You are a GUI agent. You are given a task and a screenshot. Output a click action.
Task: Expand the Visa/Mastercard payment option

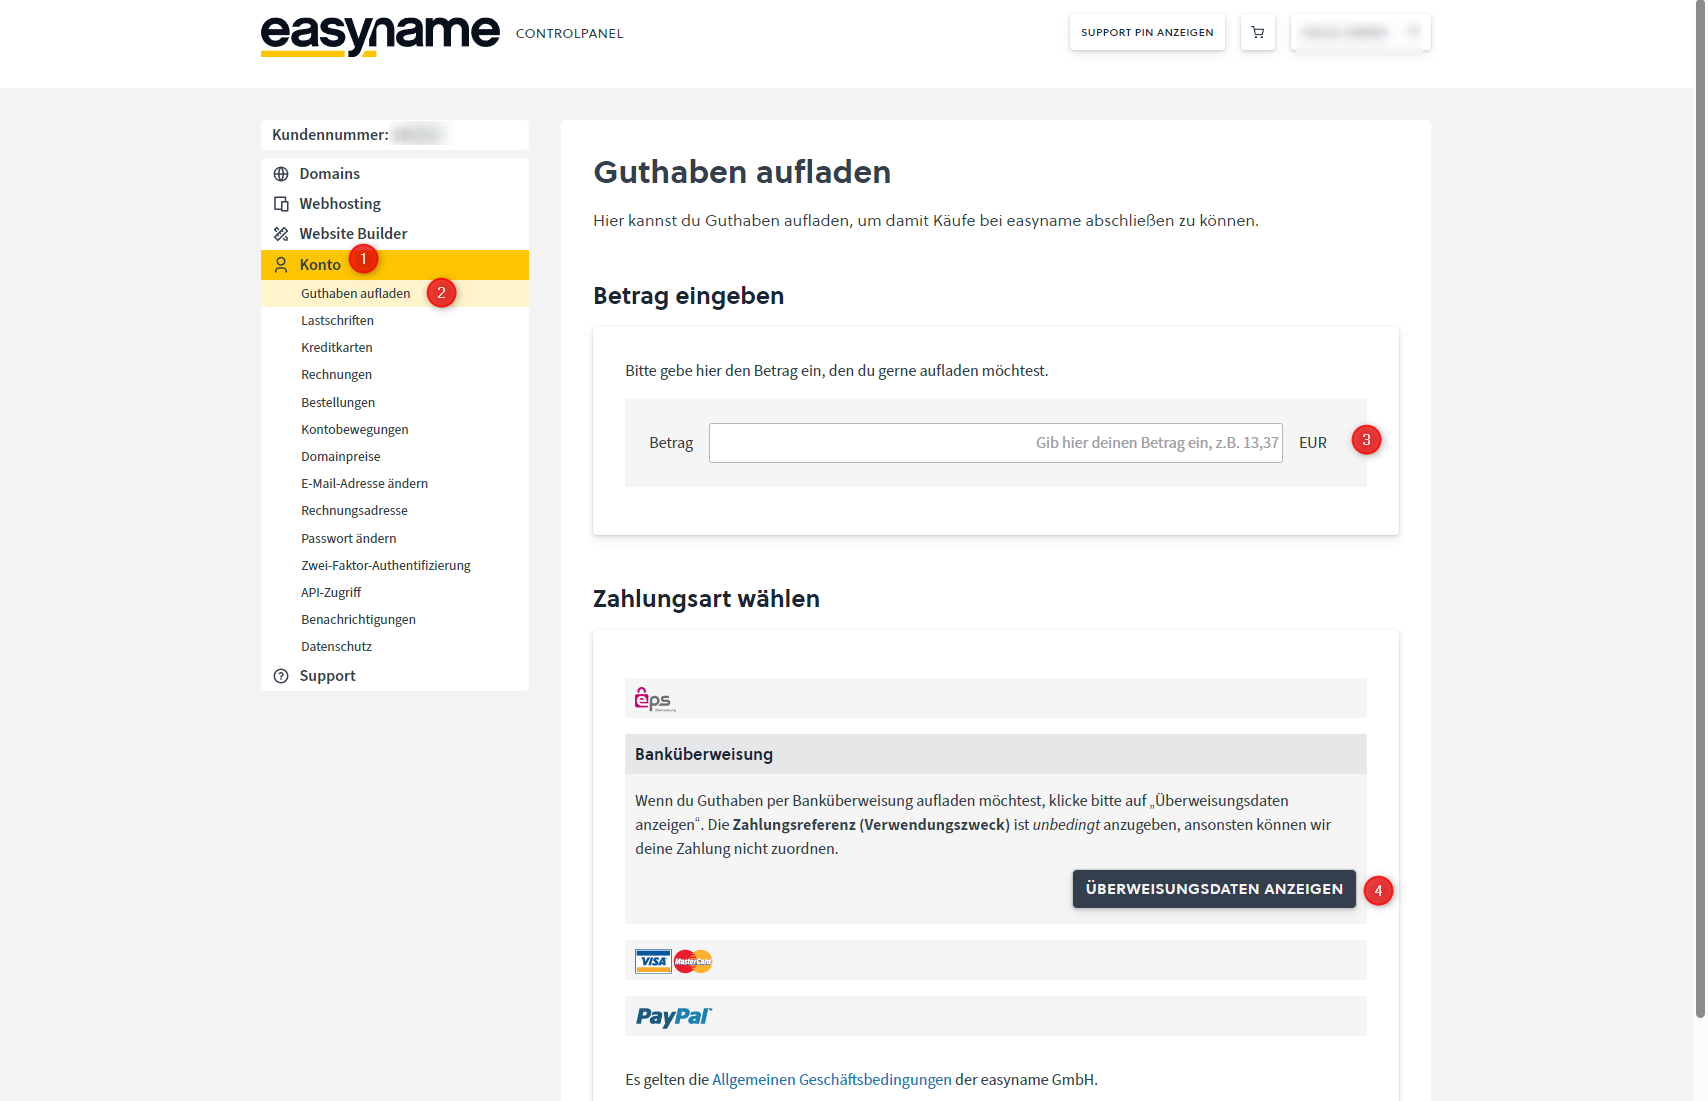coord(995,961)
